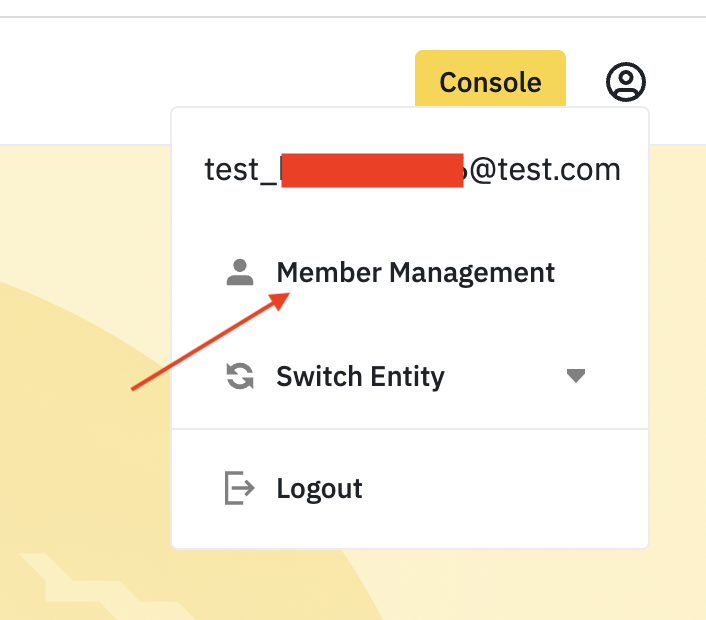706x620 pixels.
Task: Click the "@test.com" part of the email
Action: [x=545, y=169]
